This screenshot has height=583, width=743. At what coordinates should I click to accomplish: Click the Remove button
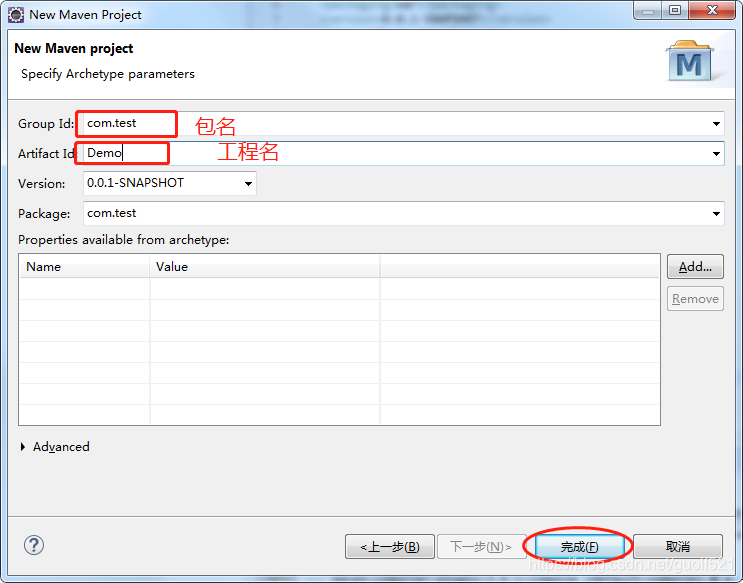pos(695,299)
